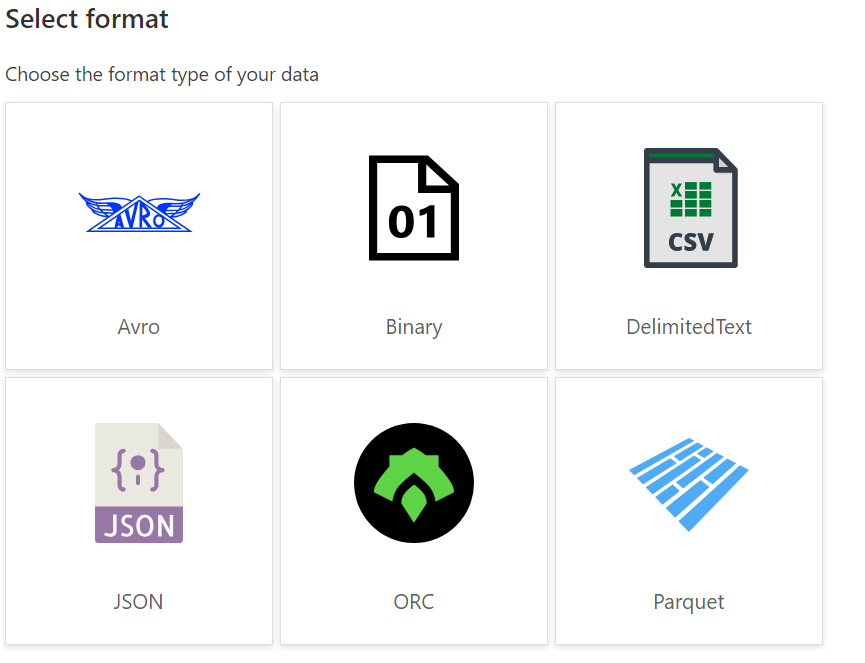
Task: Click the Select format heading
Action: point(87,19)
